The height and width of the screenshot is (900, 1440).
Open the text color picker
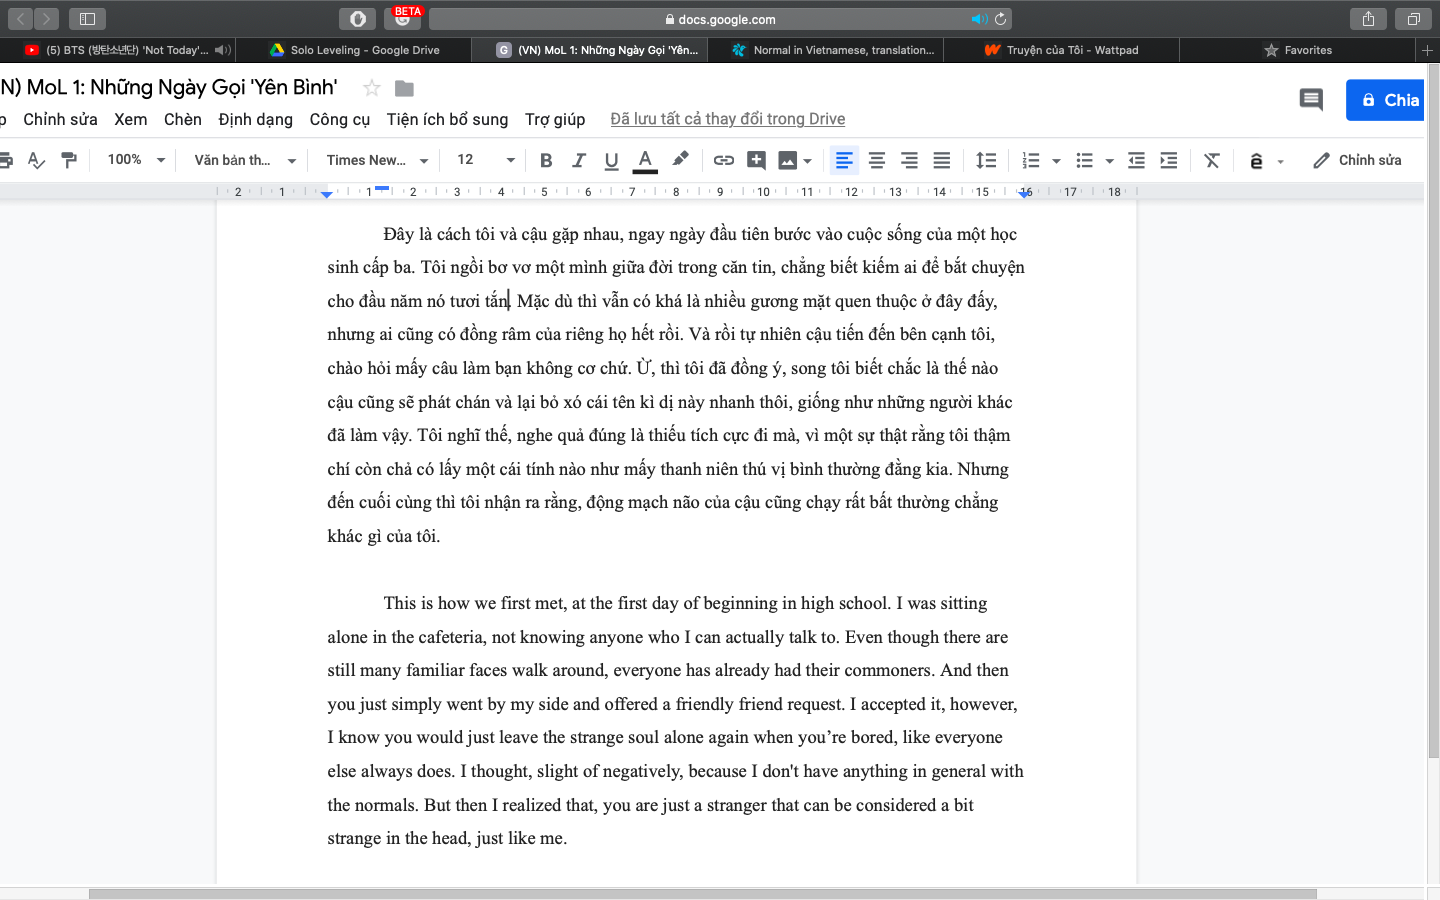pyautogui.click(x=646, y=160)
